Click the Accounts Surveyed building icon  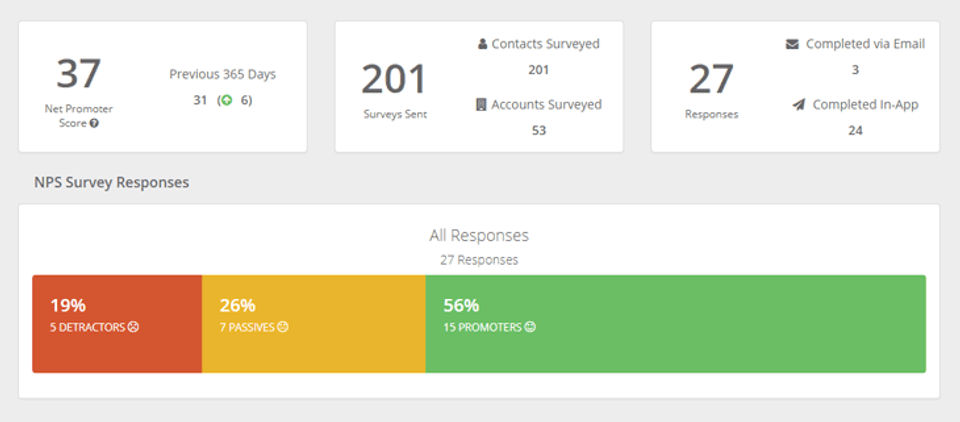click(x=481, y=105)
